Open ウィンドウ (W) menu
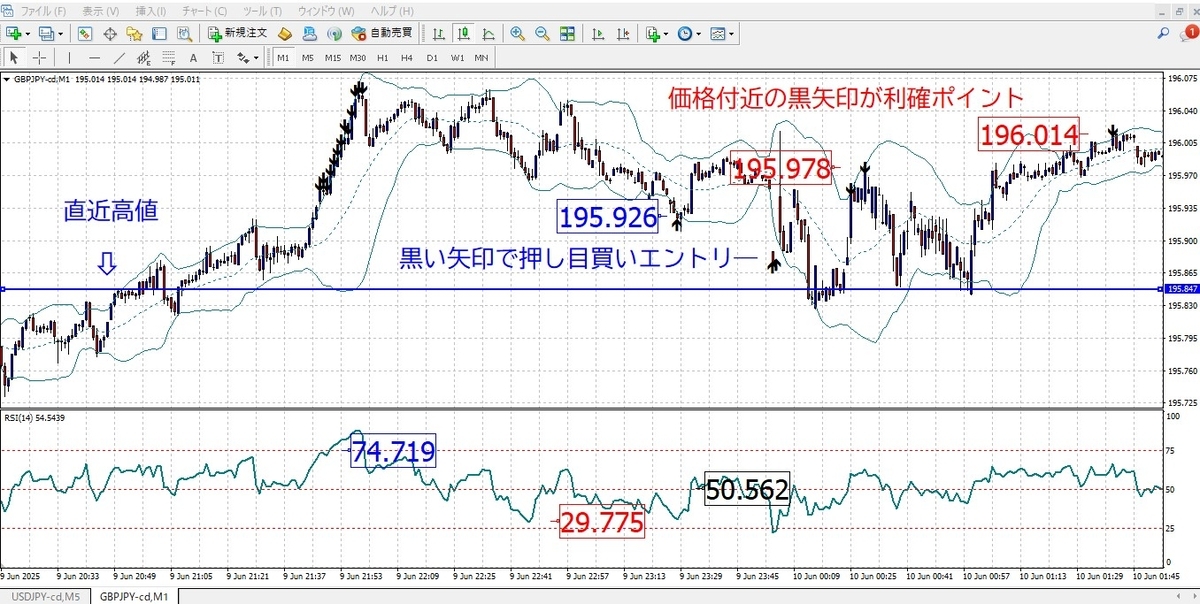1200x604 pixels. 325,10
